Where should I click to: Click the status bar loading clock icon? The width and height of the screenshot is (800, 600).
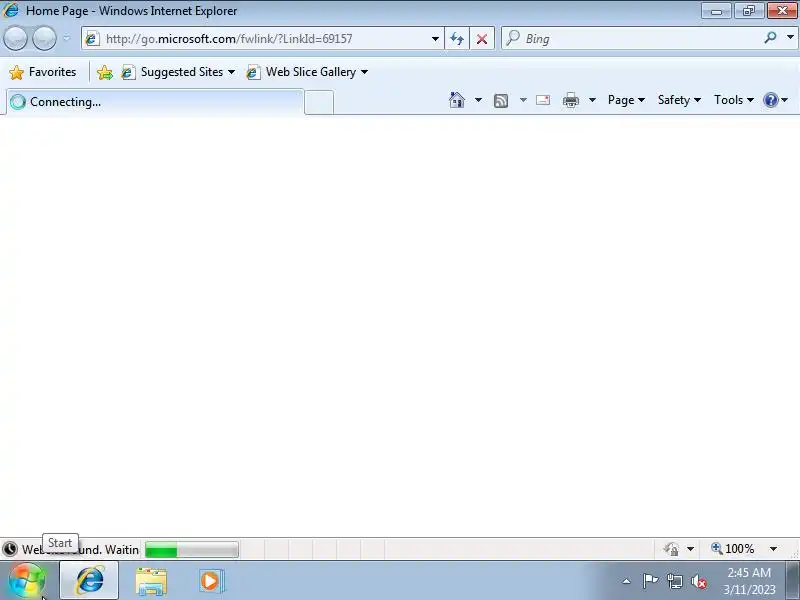[10, 549]
